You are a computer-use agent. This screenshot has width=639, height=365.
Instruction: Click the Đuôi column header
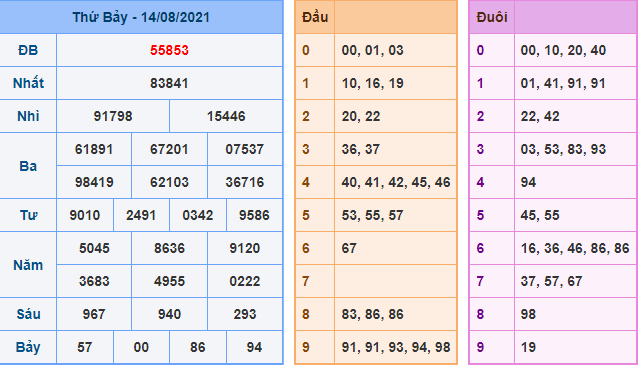[x=492, y=18]
